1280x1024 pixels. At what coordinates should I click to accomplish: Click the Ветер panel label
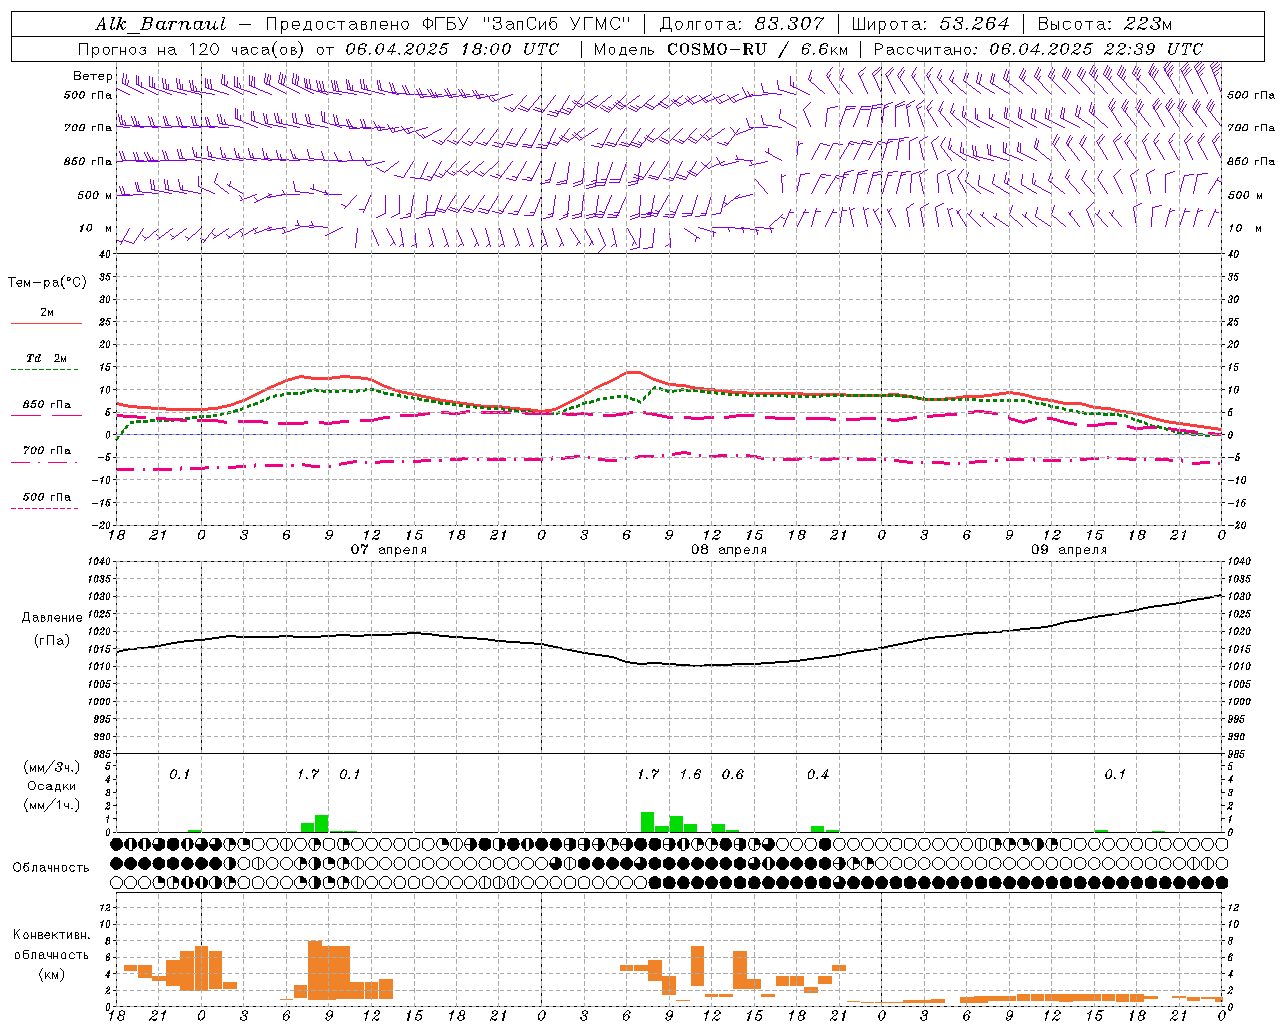pyautogui.click(x=92, y=76)
